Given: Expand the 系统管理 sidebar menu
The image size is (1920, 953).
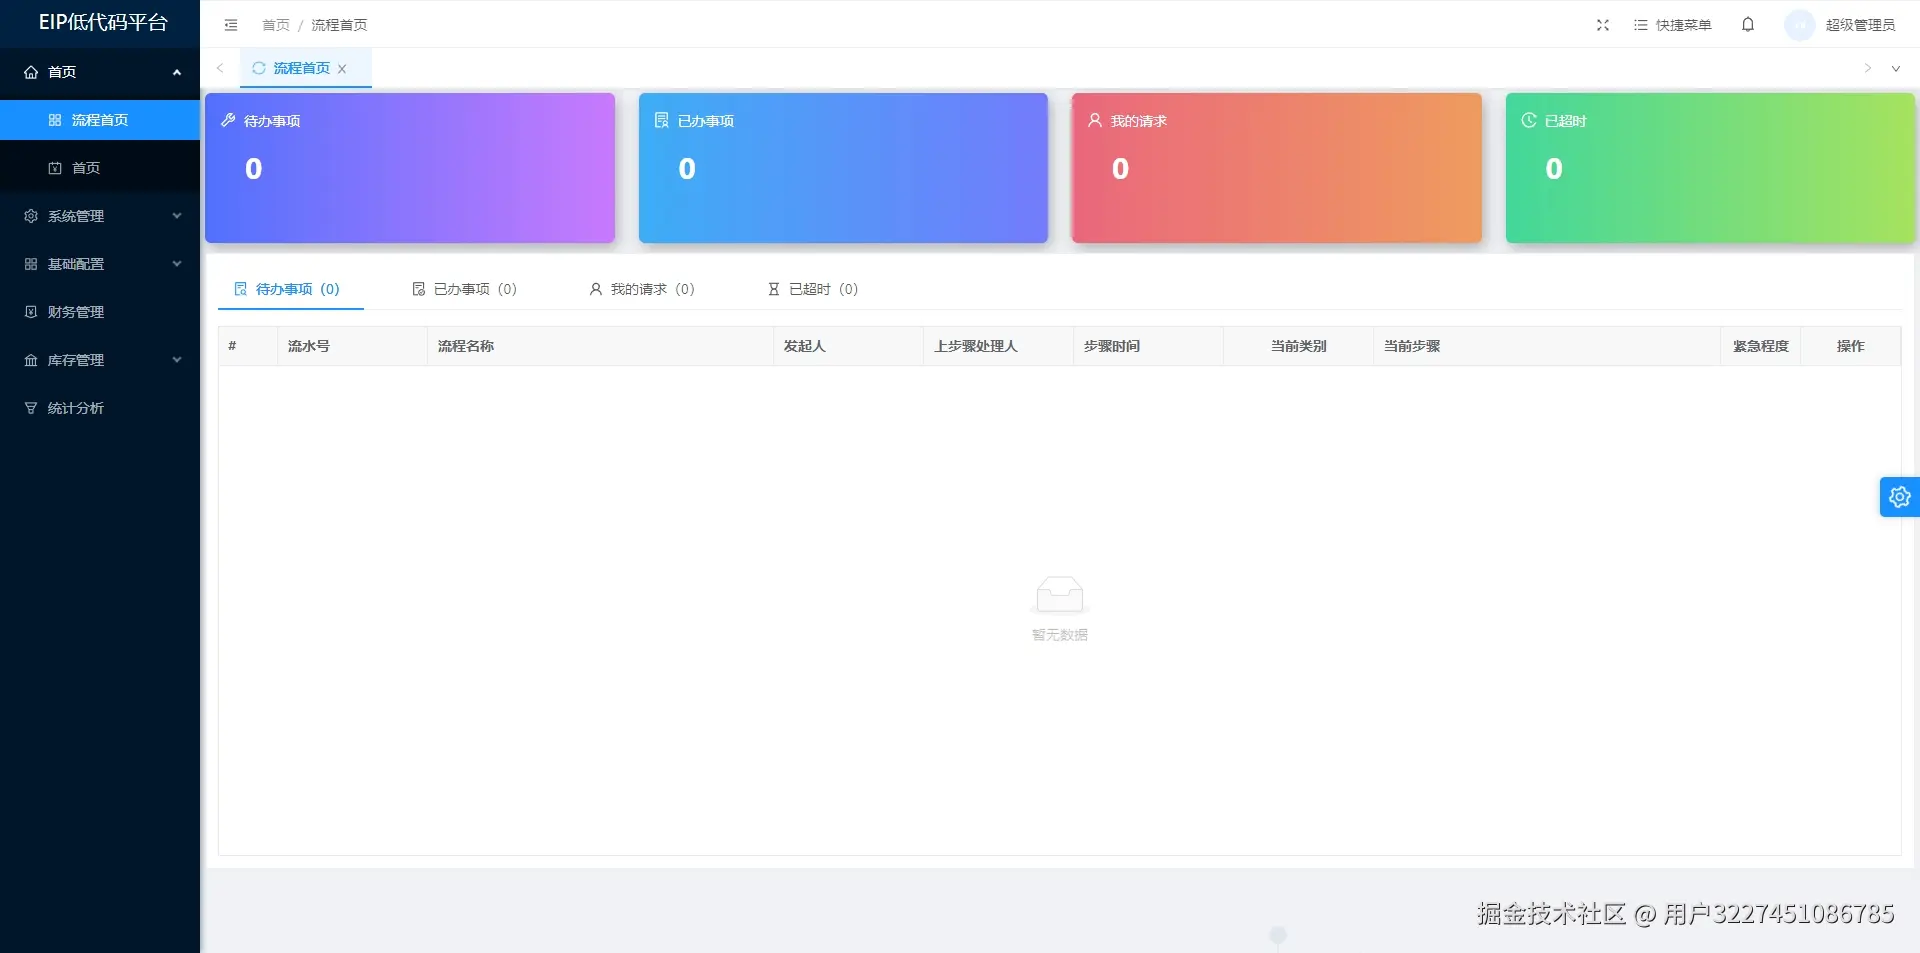Looking at the screenshot, I should [x=100, y=216].
